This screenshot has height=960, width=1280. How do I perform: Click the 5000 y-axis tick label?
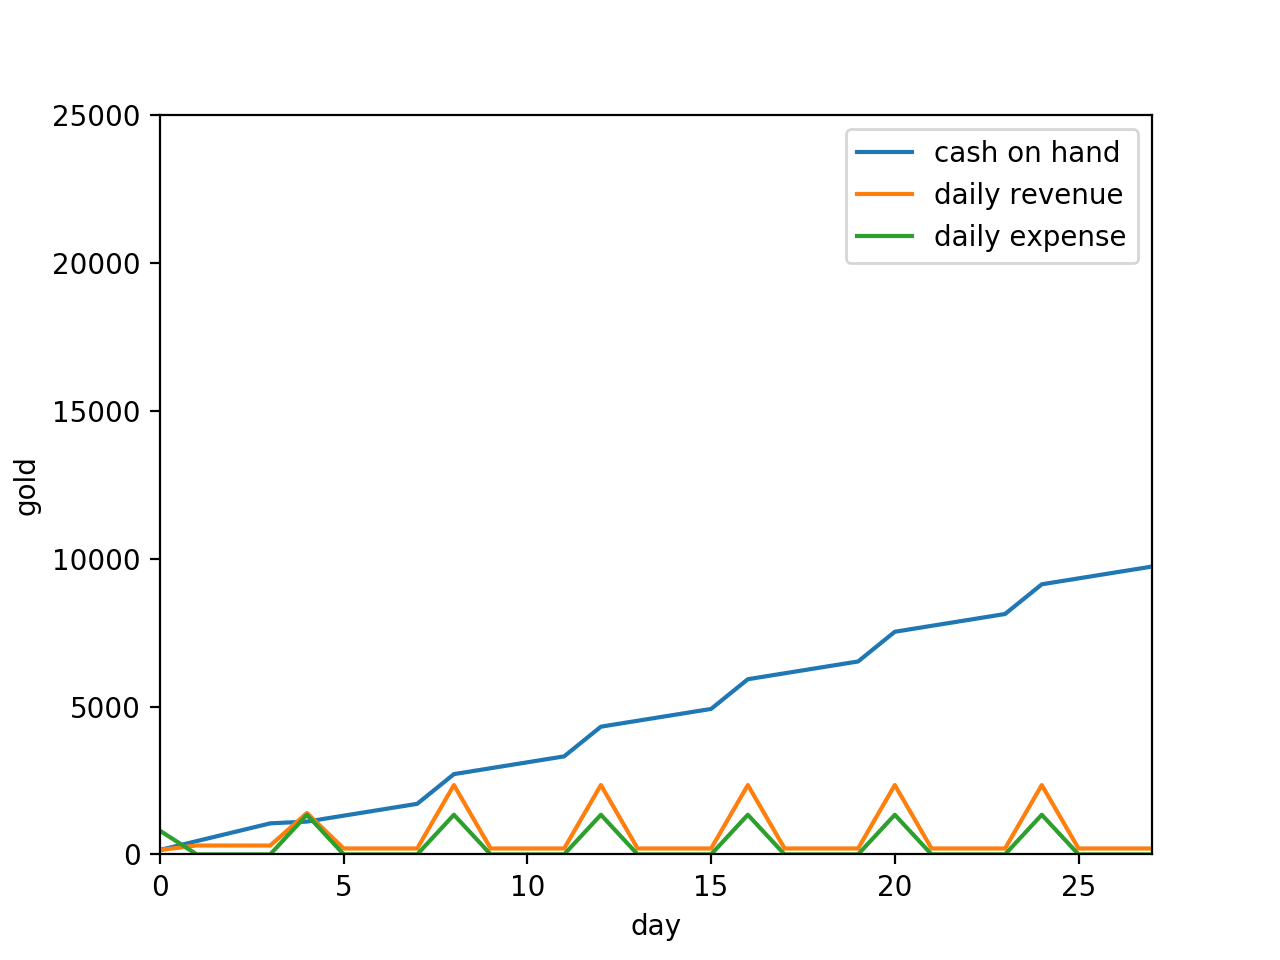[105, 708]
